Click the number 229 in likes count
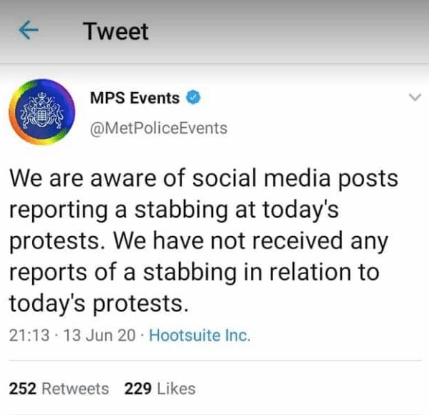Image resolution: width=429 pixels, height=415 pixels. [138, 389]
